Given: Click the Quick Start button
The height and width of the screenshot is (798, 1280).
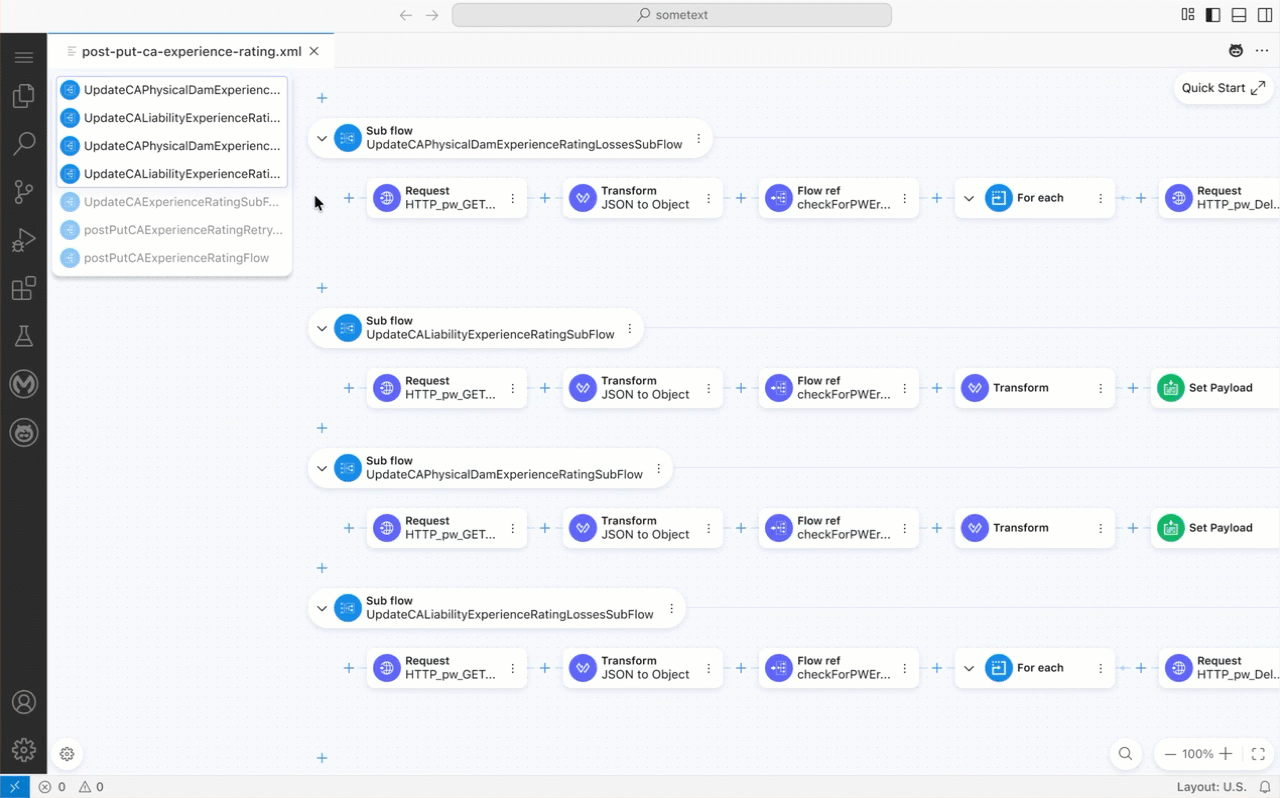Looking at the screenshot, I should coord(1222,88).
